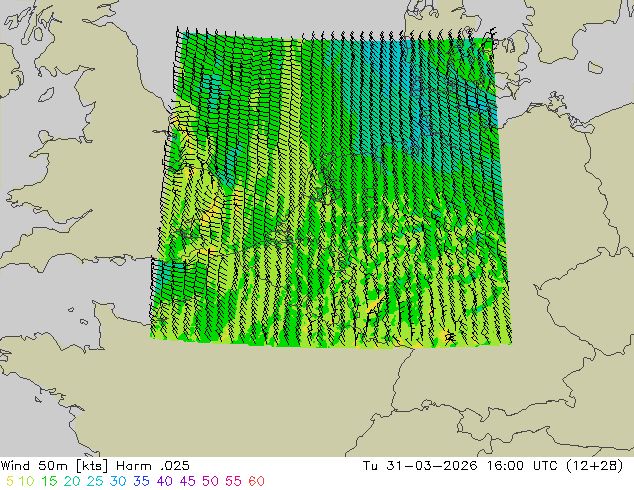634x490 pixels.
Task: Click the forecast date 'Tu 31-03-2026 16:00 UTC (12+28)'
Action: [x=493, y=466]
